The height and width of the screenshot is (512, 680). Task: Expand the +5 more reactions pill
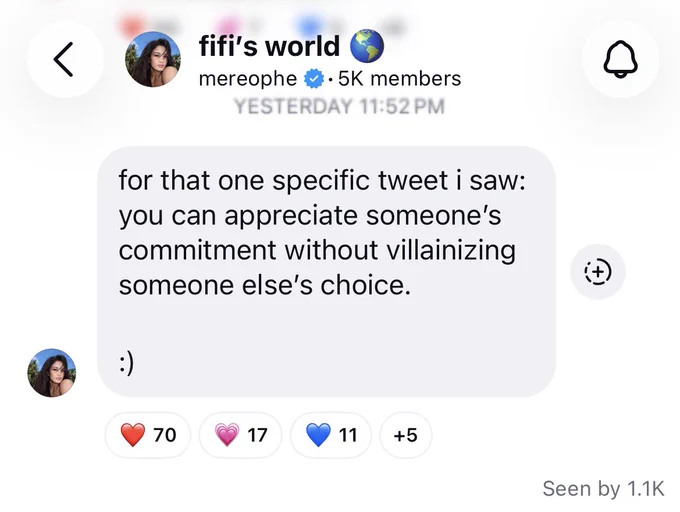click(405, 435)
